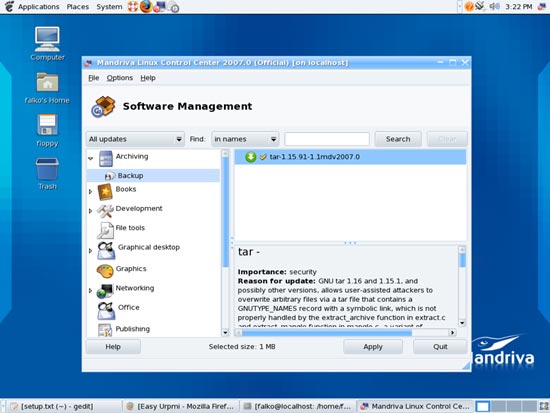
Task: Select the Graphics palette icon
Action: [x=105, y=271]
